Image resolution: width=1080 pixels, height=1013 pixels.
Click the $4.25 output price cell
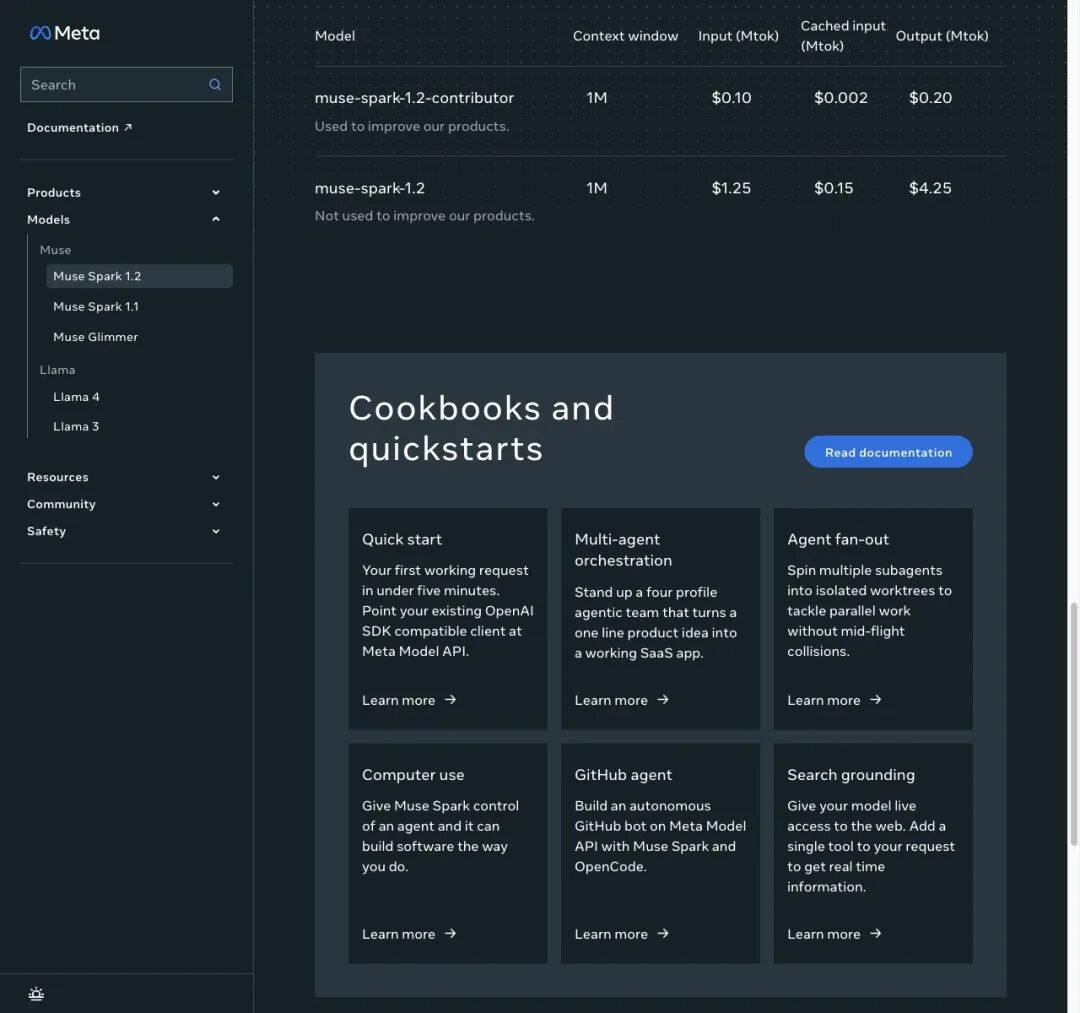pyautogui.click(x=931, y=188)
